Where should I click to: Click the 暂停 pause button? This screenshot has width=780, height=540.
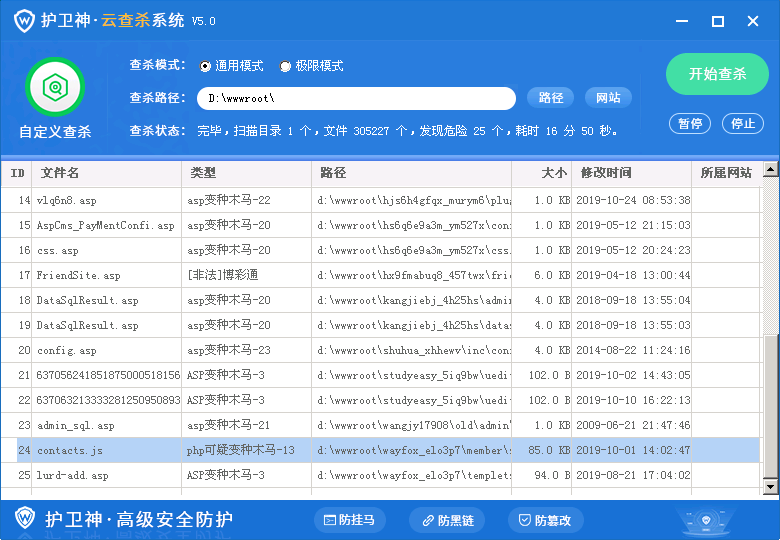pyautogui.click(x=690, y=123)
